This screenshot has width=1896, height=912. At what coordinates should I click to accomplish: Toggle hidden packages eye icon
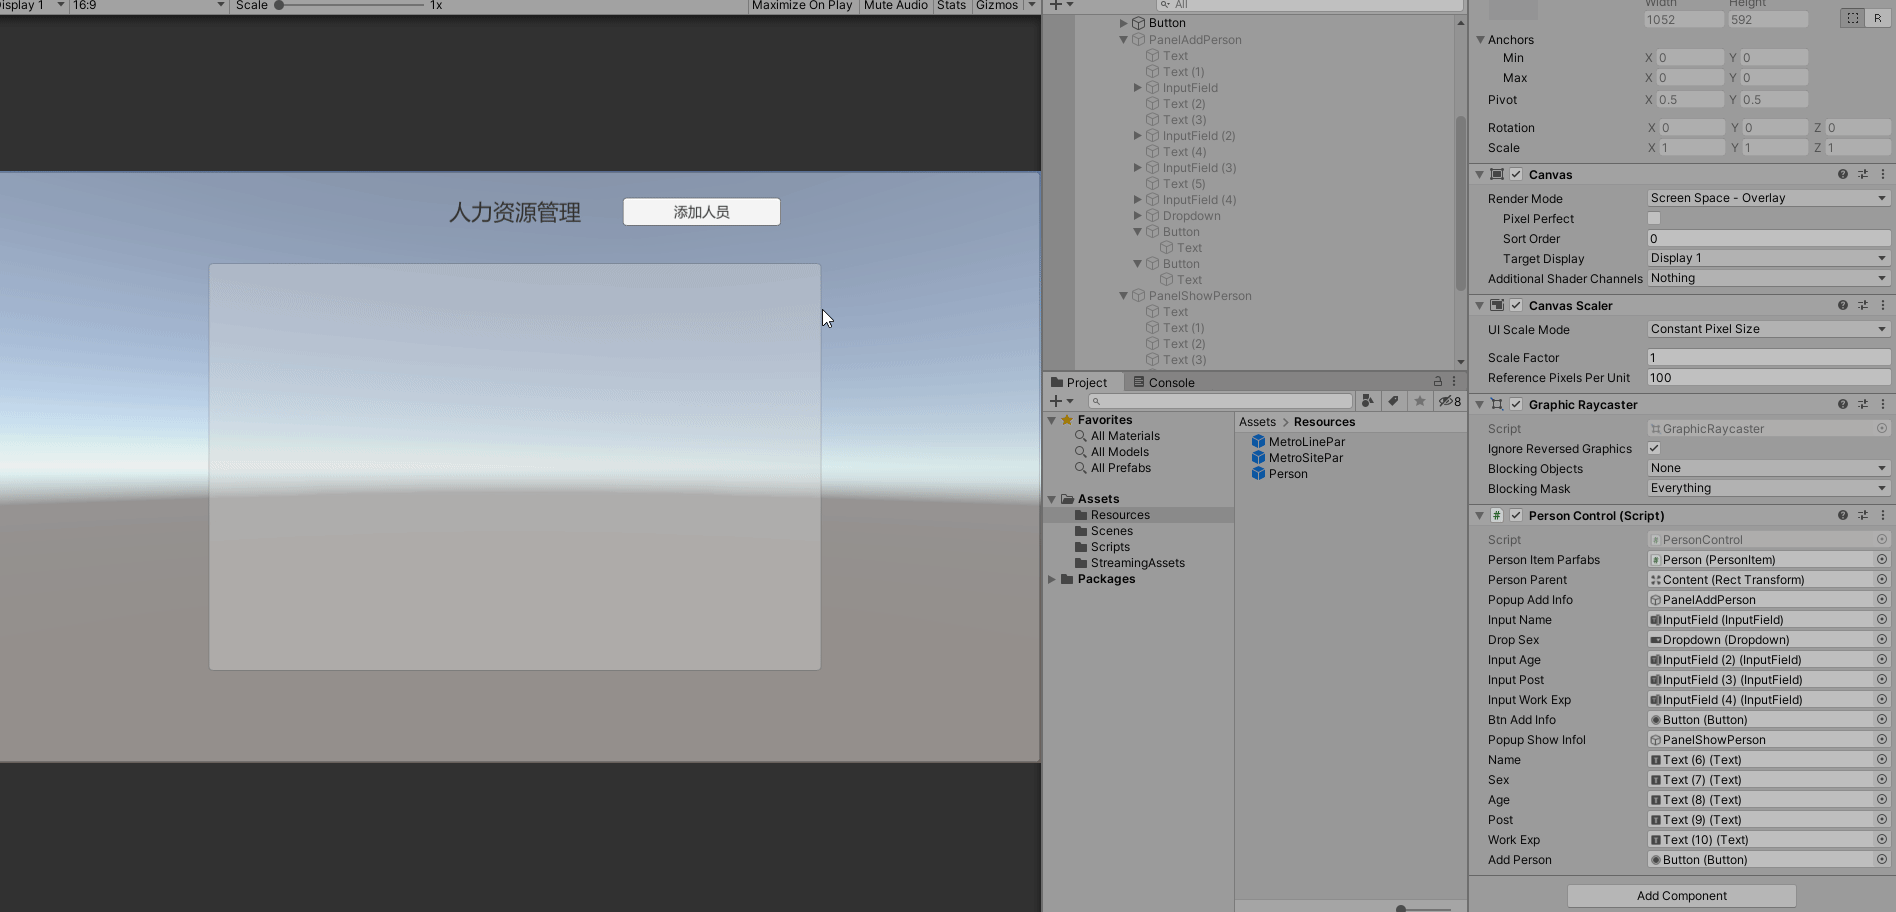tap(1450, 401)
